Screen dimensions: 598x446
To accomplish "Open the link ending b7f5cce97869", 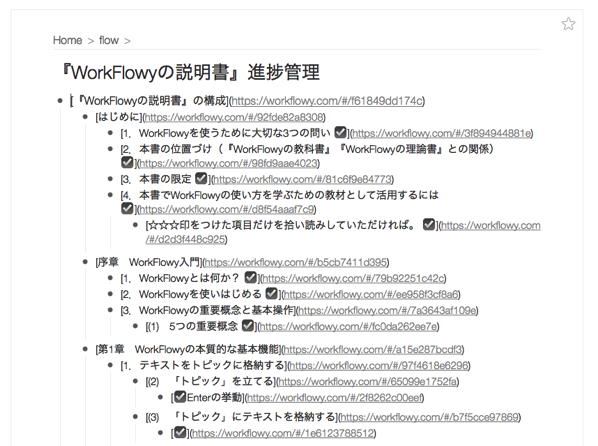I will 429,417.
